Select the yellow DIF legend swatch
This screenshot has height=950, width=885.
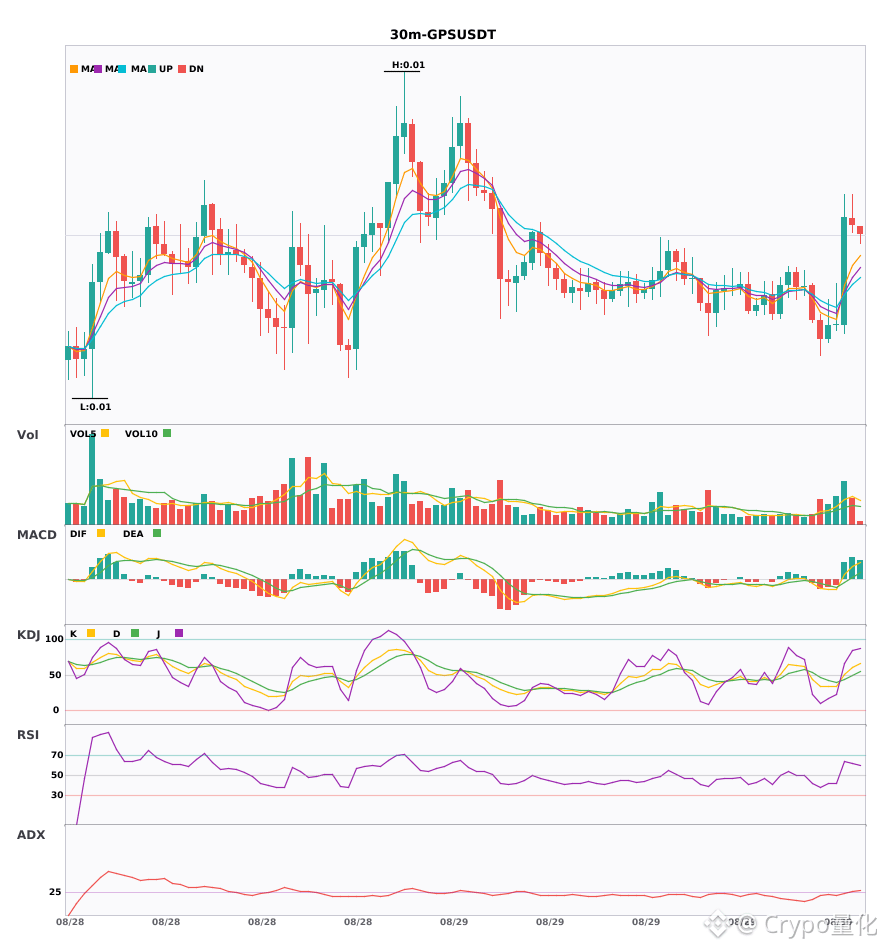[x=101, y=533]
